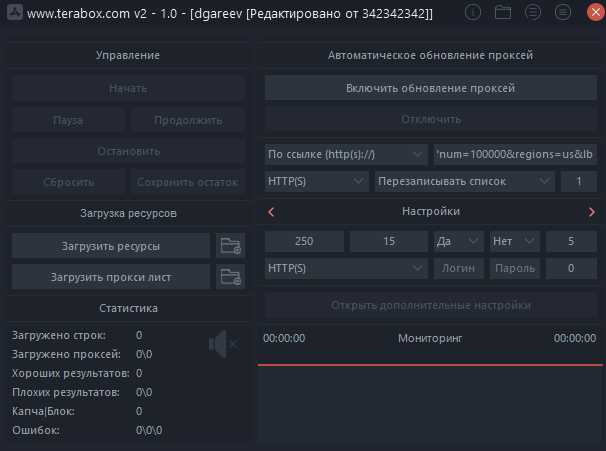Click the proxy URL field with num=100000
The image size is (606, 451).
click(x=515, y=155)
